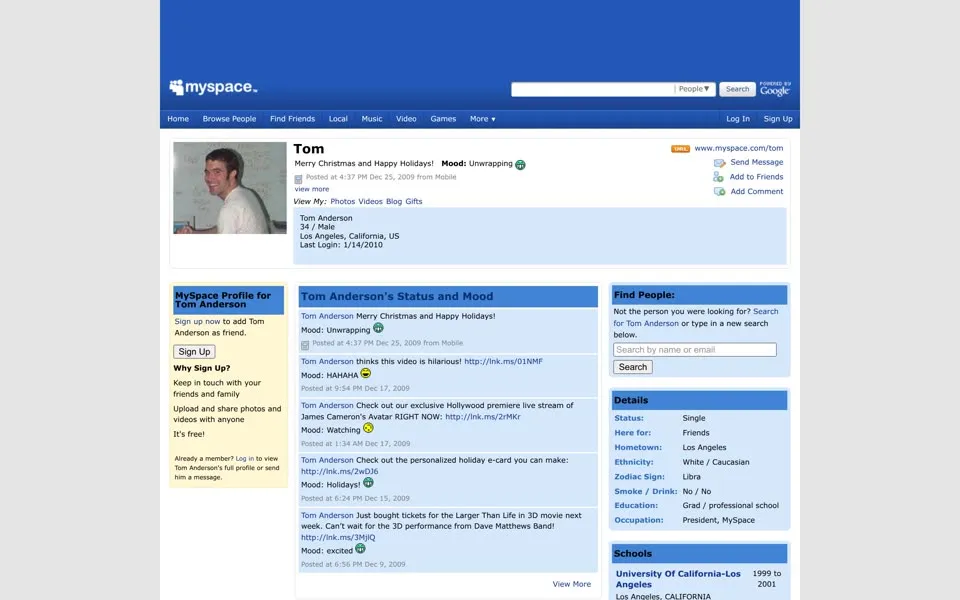Open Browse People in navigation bar
Screen dimensions: 960x600
pyautogui.click(x=230, y=119)
